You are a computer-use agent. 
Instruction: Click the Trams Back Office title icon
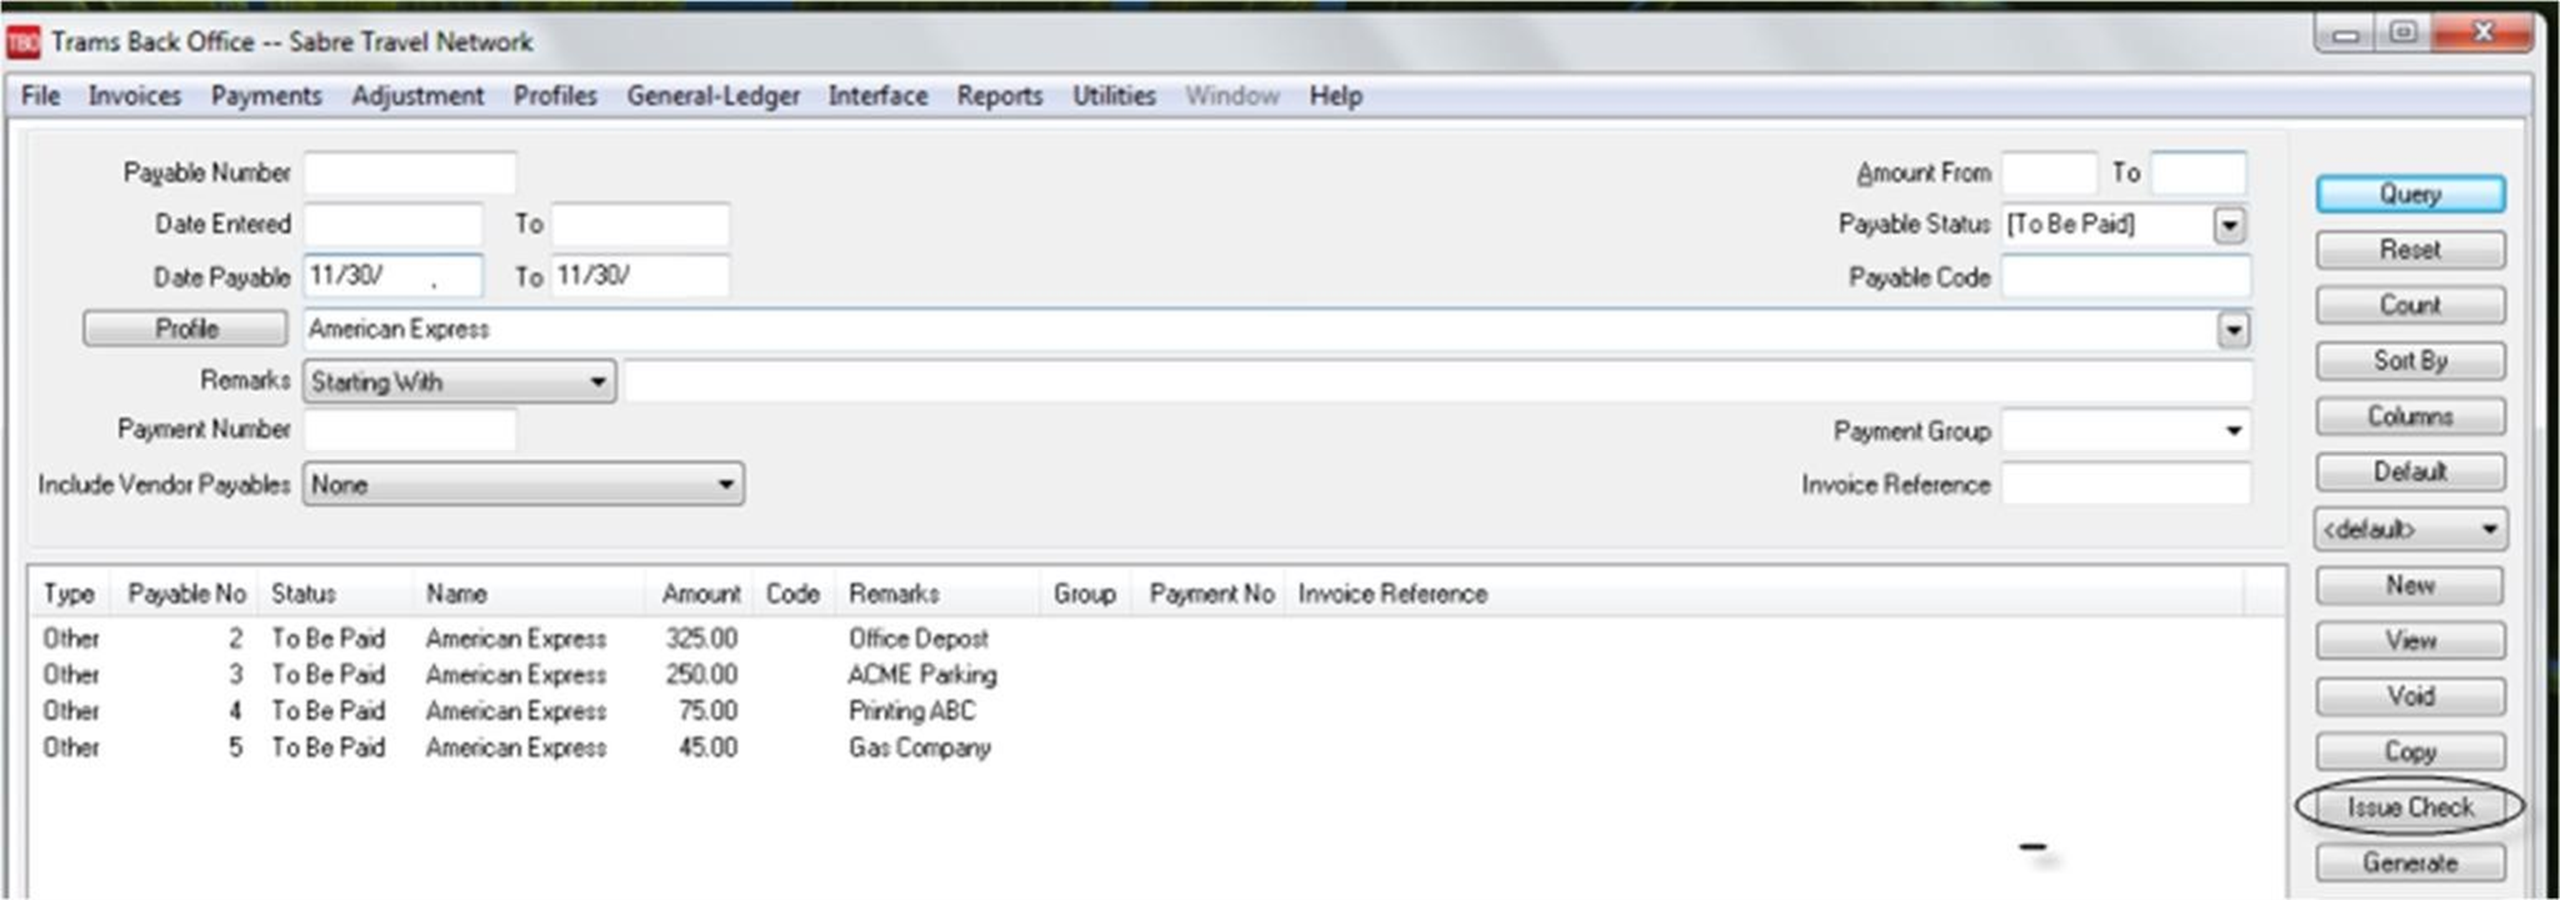(x=23, y=42)
